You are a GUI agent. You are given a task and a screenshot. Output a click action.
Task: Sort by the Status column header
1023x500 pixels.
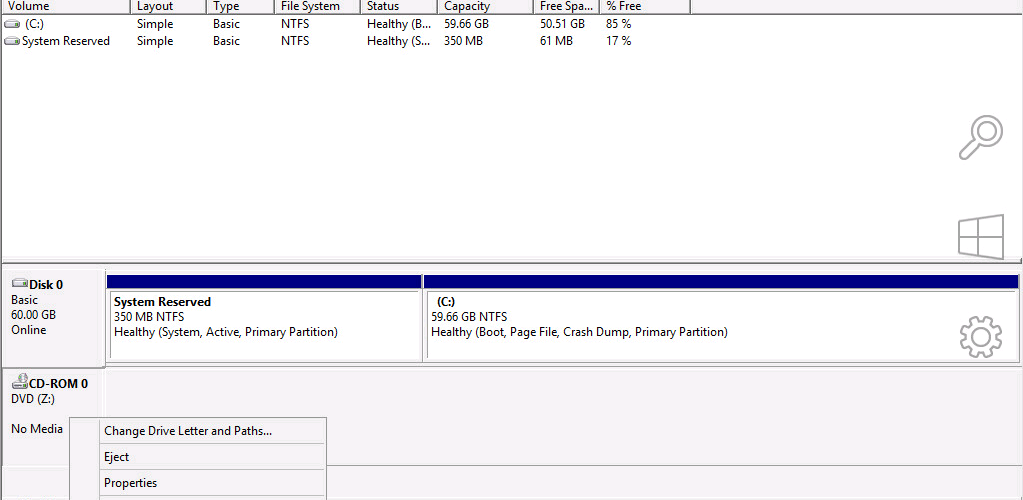tap(398, 7)
